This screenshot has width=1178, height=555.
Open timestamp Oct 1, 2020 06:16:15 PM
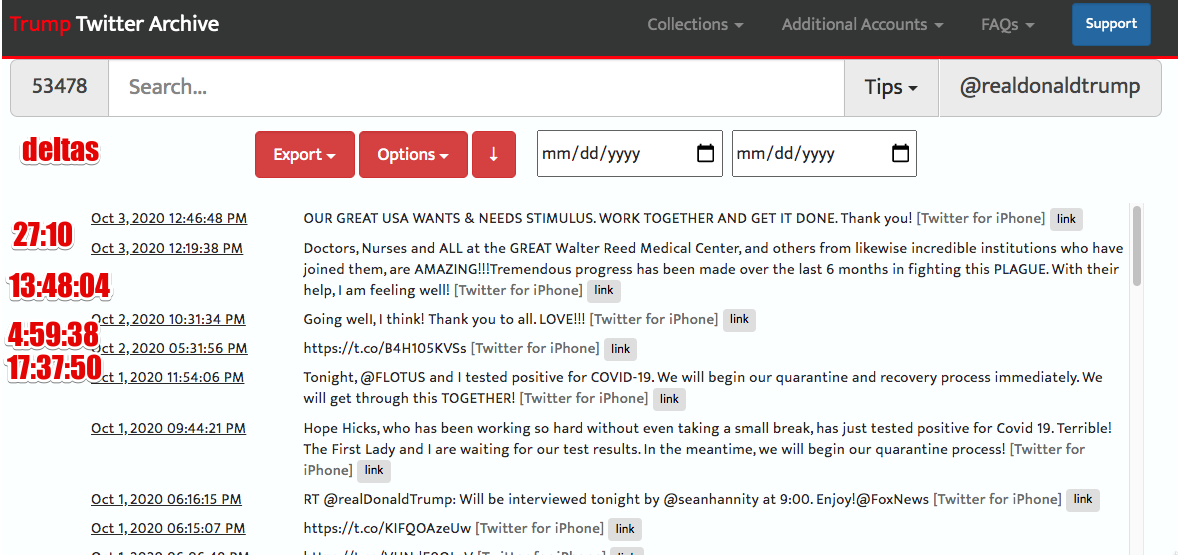[166, 499]
